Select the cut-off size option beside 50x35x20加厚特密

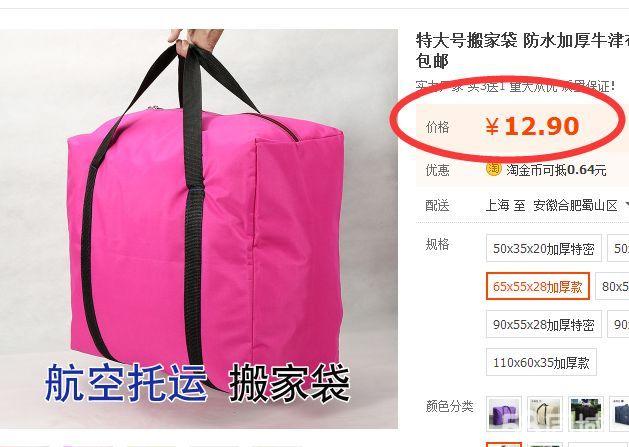tap(618, 248)
